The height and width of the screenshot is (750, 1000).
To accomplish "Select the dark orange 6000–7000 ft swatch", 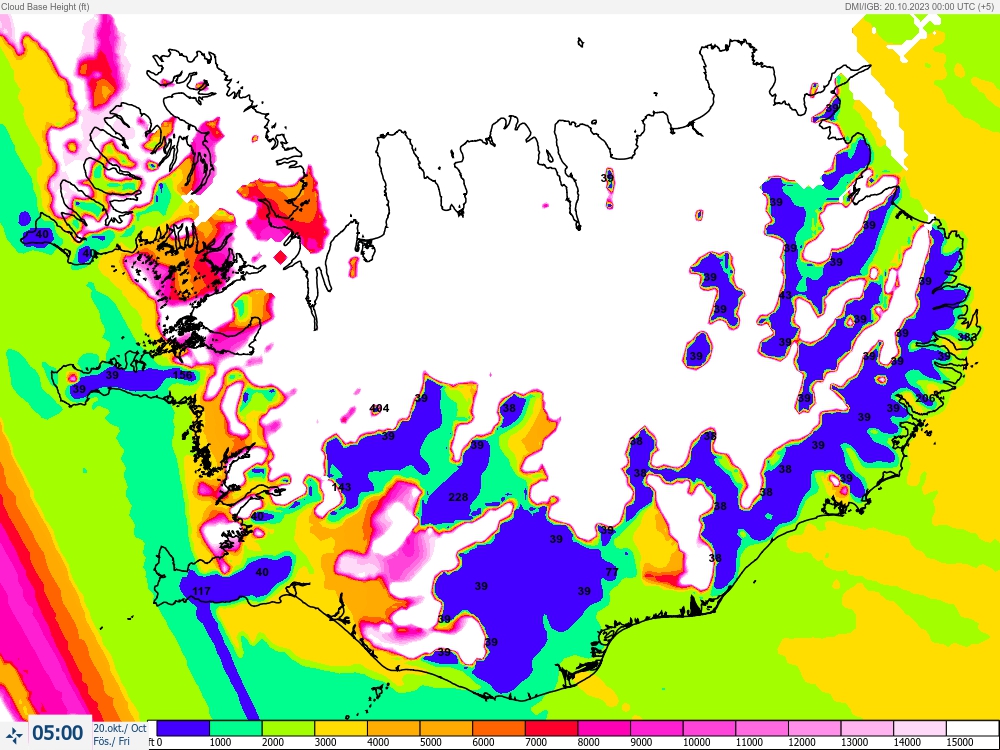I will tap(499, 728).
